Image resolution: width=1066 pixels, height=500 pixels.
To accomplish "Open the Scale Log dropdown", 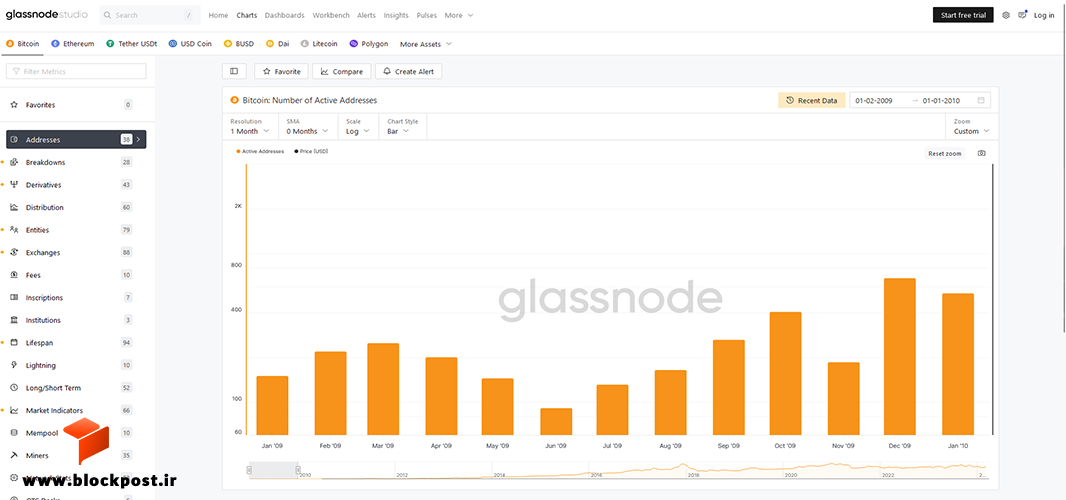I will pyautogui.click(x=358, y=127).
